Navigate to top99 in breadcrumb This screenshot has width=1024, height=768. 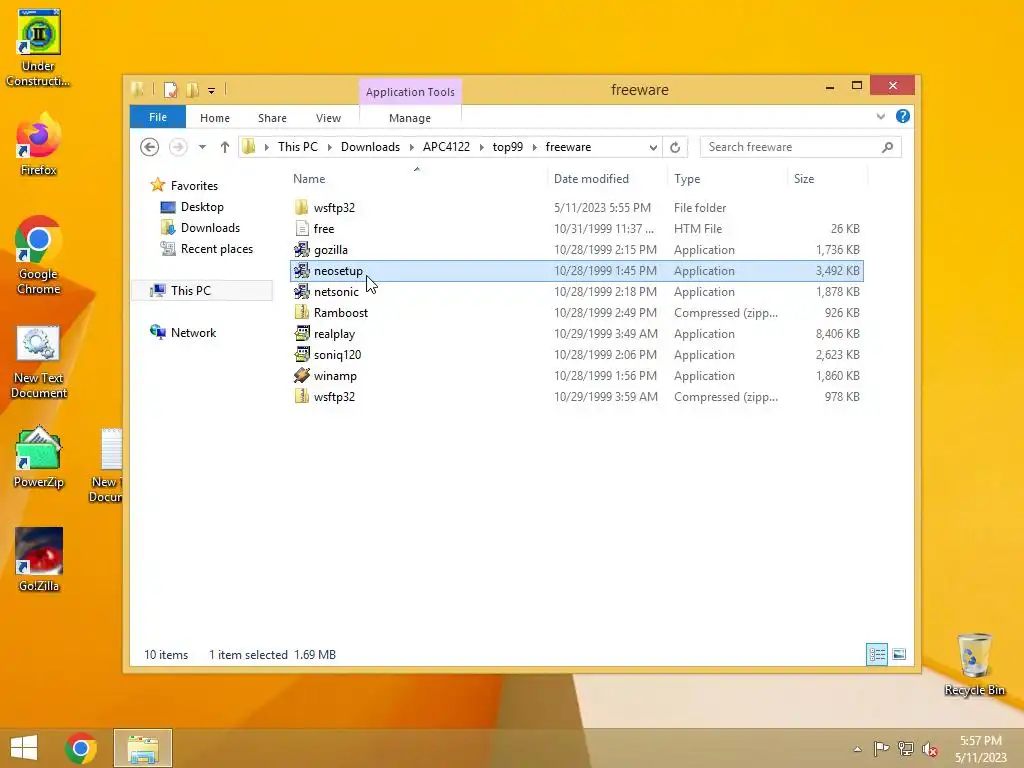pyautogui.click(x=507, y=147)
